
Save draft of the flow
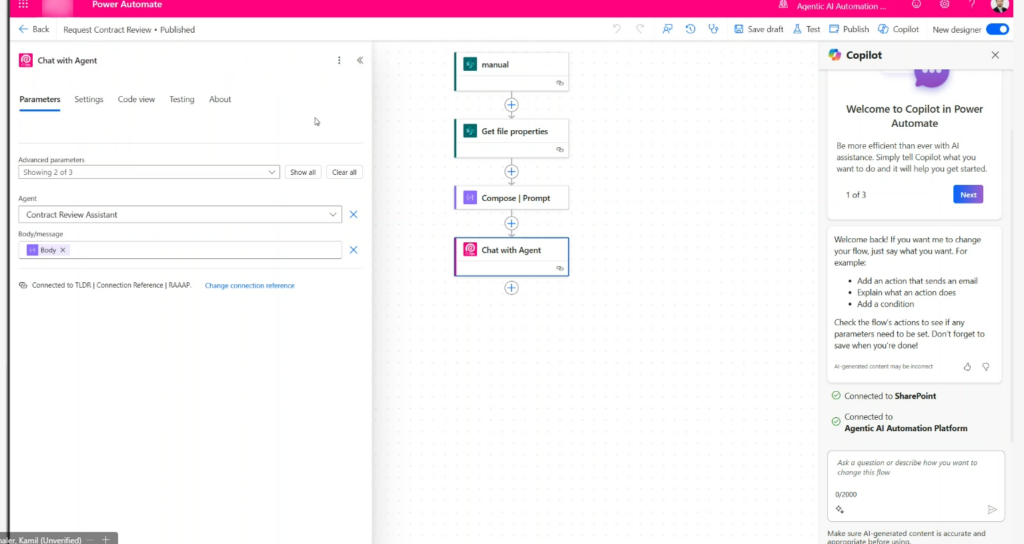click(x=759, y=29)
